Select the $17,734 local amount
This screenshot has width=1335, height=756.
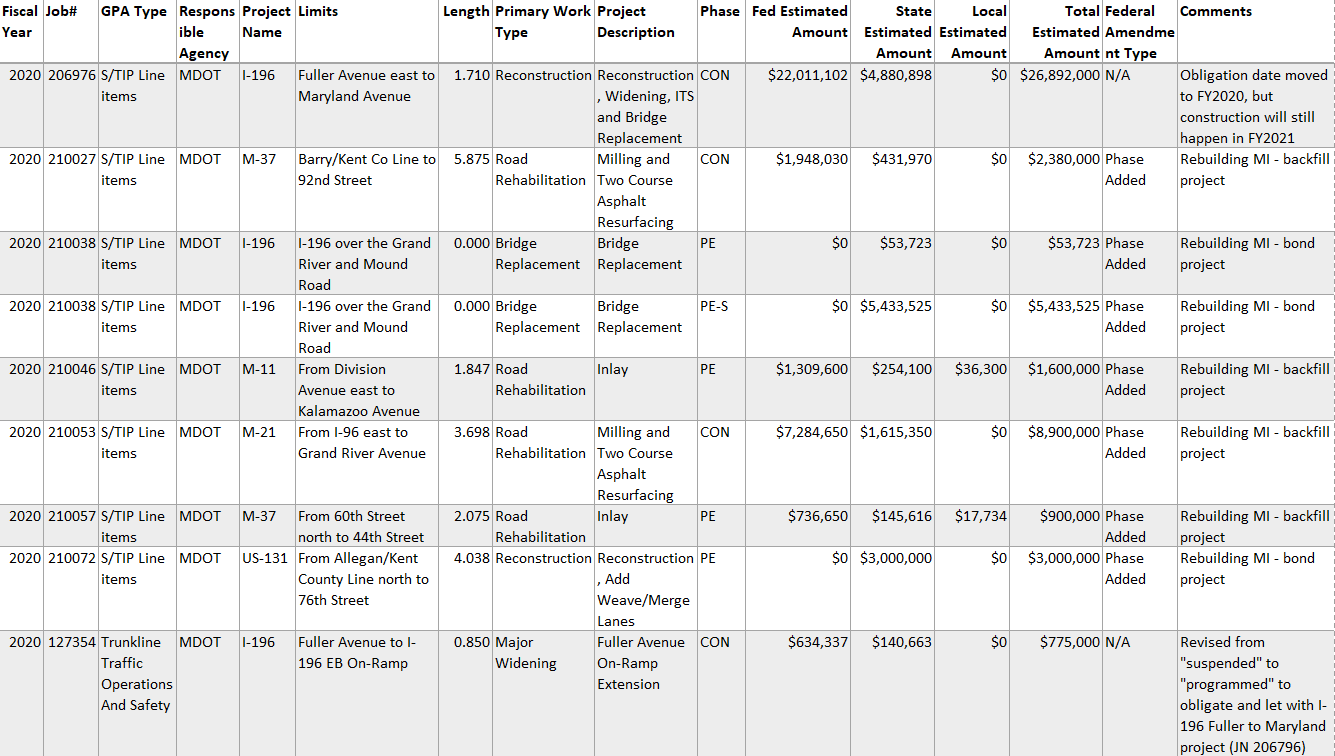(x=980, y=516)
